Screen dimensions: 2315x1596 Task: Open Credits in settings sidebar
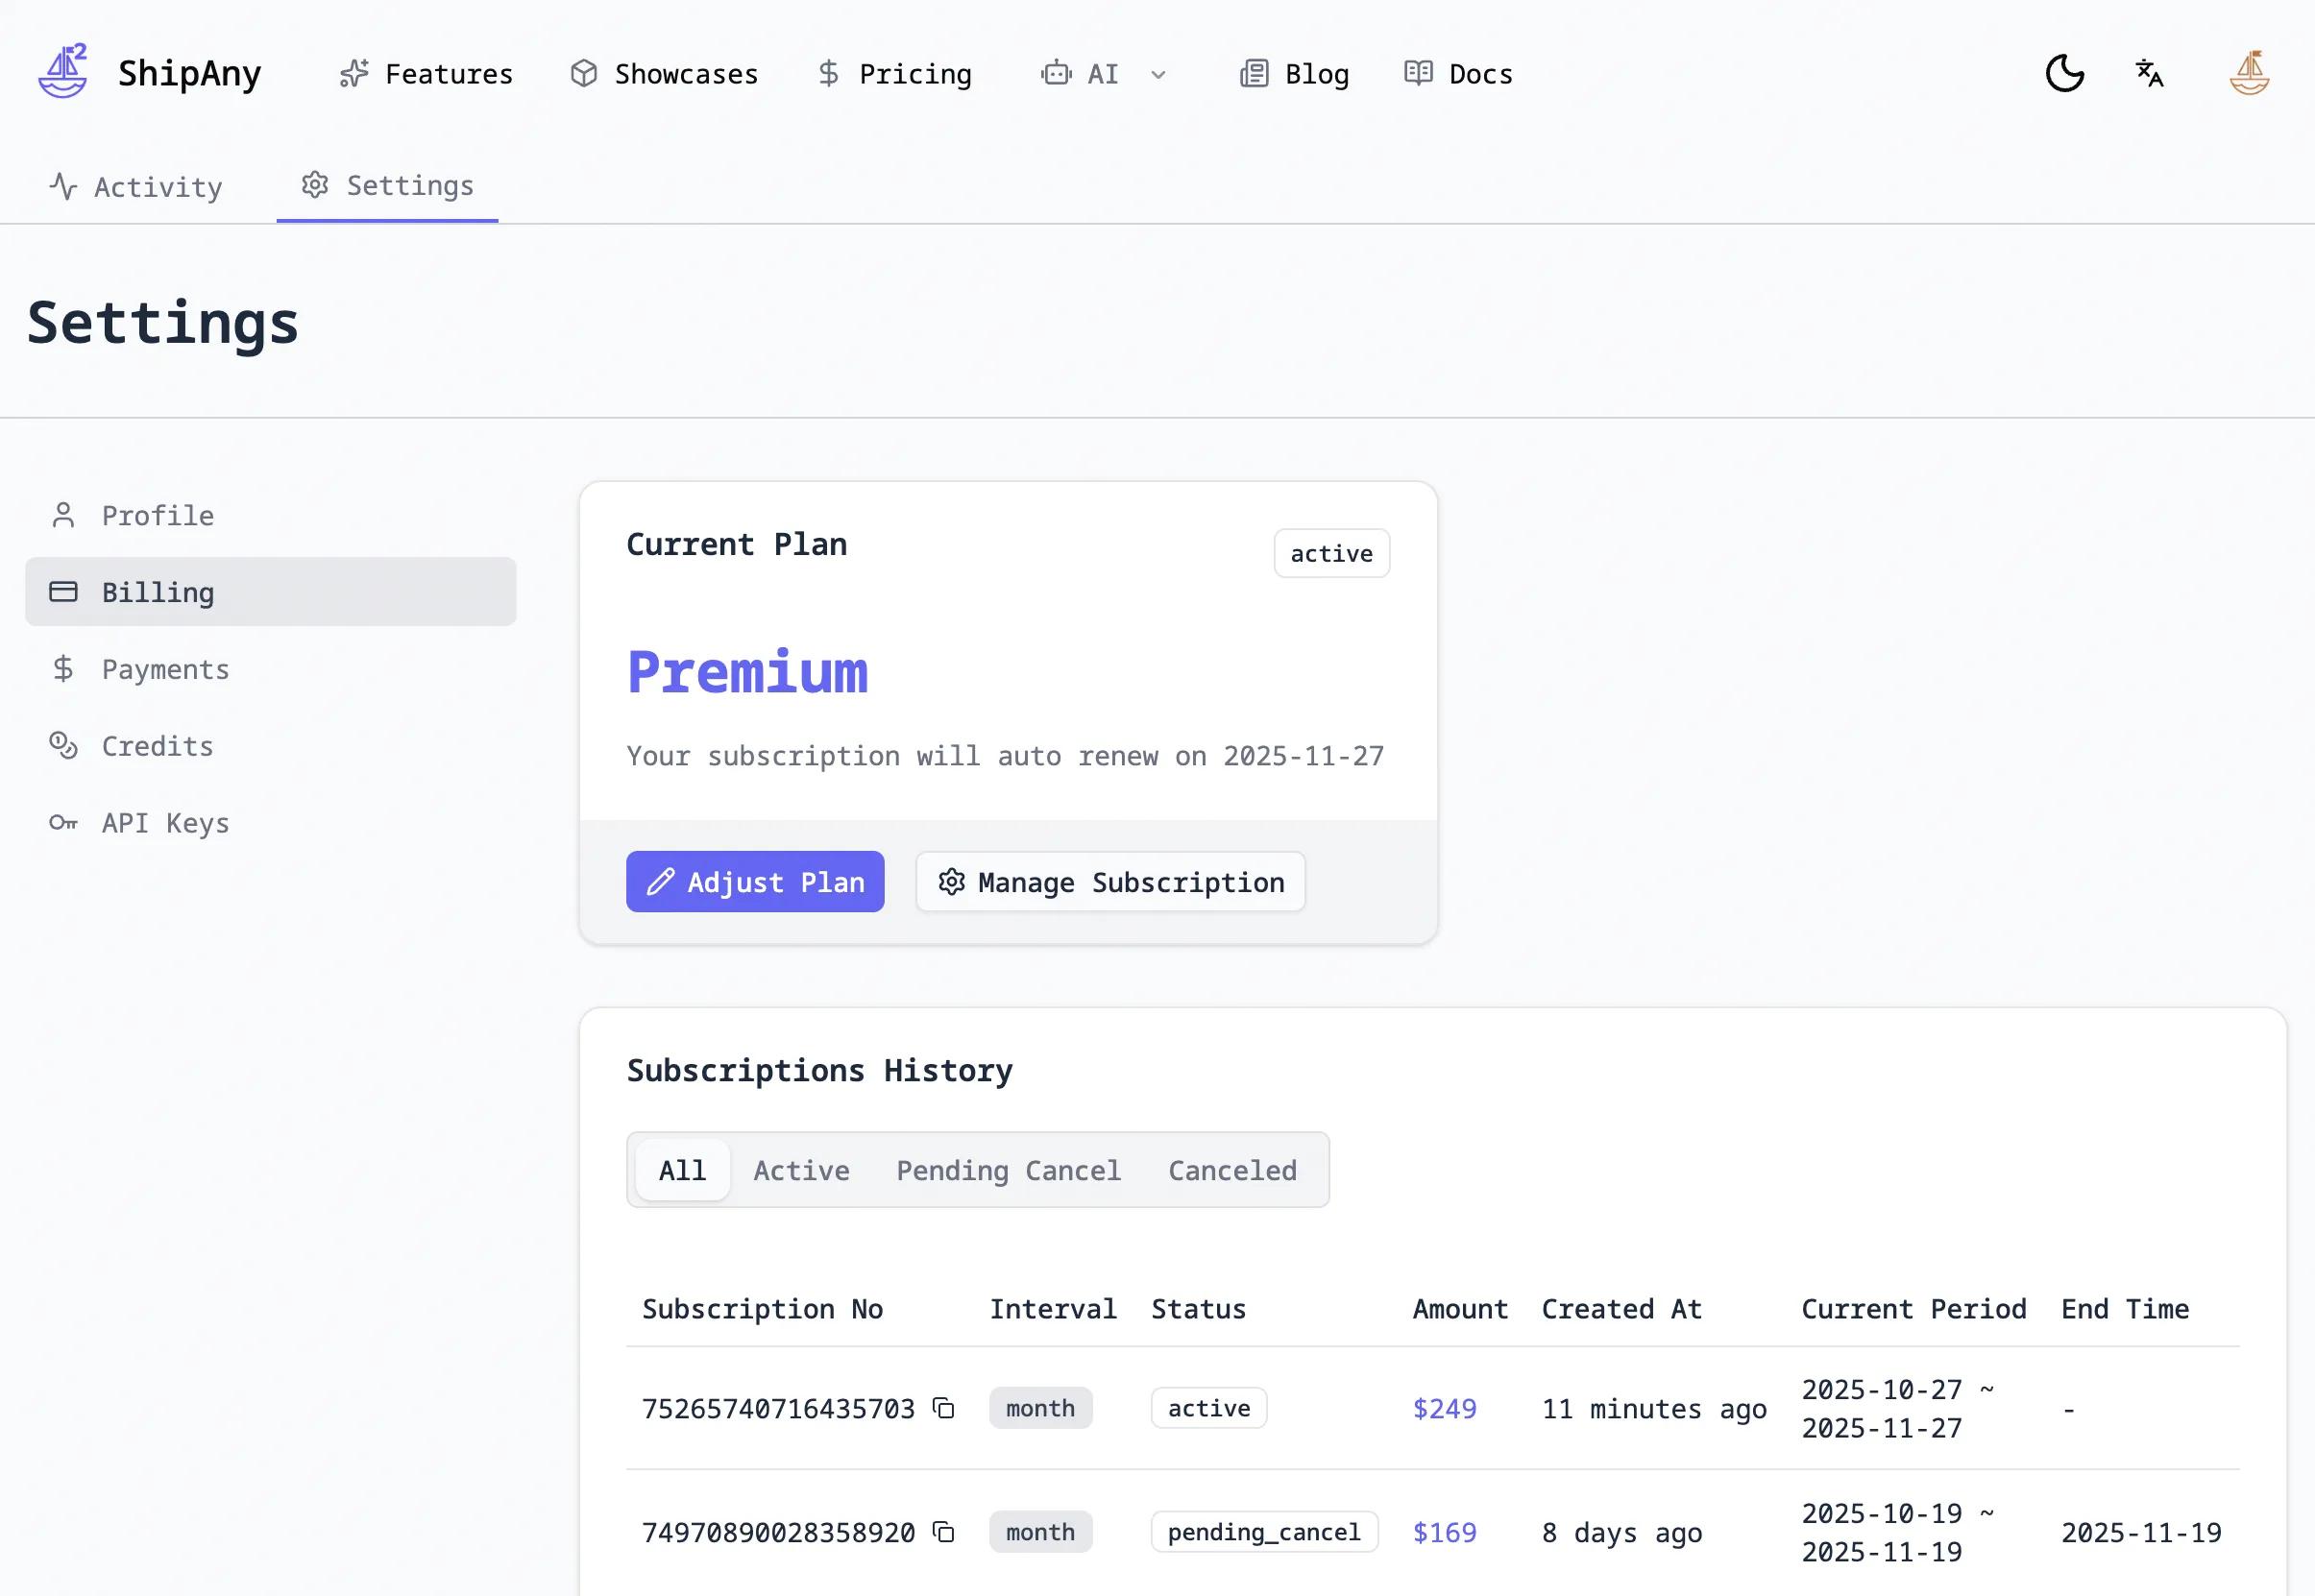pyautogui.click(x=157, y=746)
